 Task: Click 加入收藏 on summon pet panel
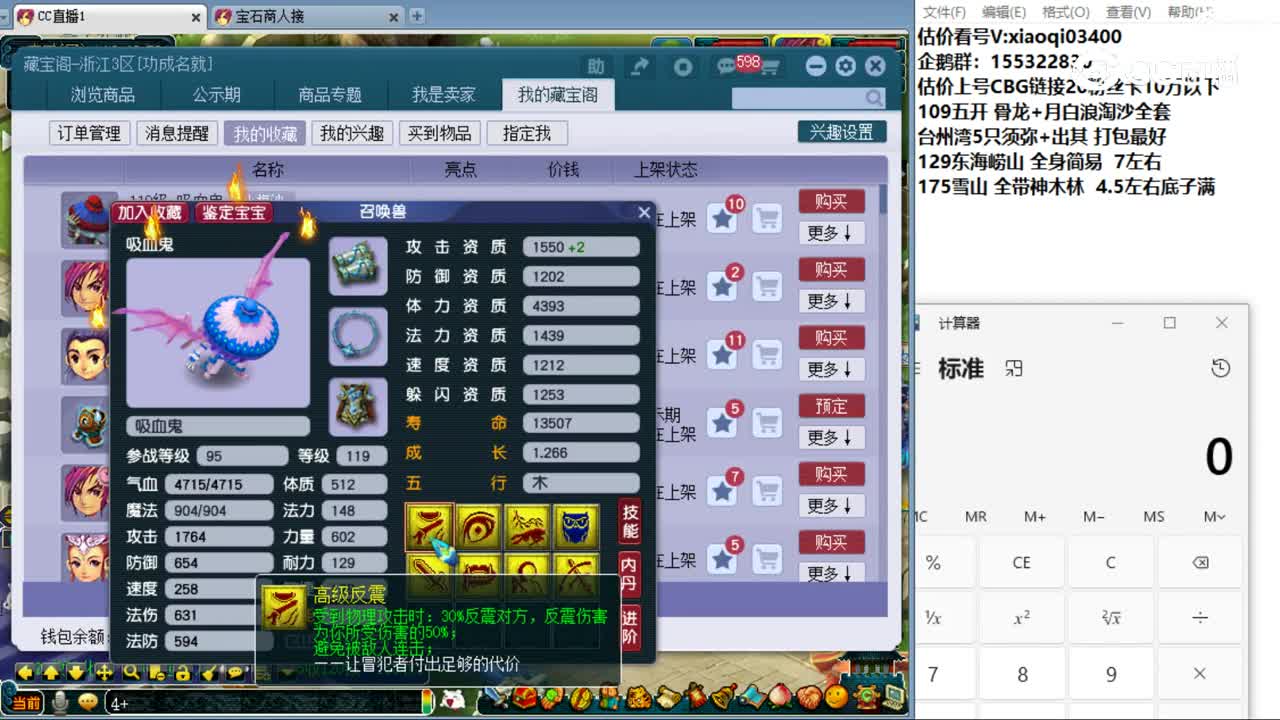tap(150, 212)
